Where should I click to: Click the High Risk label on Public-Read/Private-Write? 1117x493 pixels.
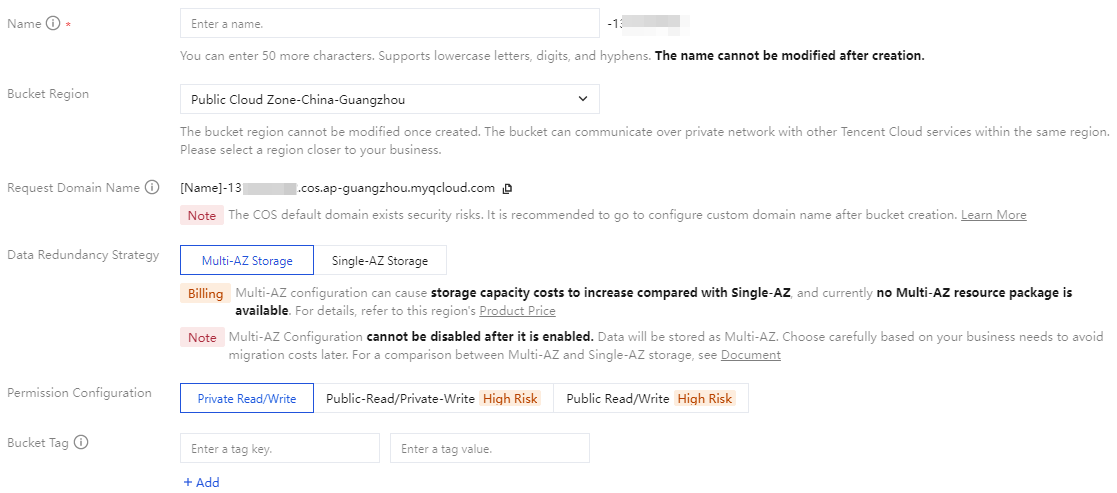click(510, 399)
